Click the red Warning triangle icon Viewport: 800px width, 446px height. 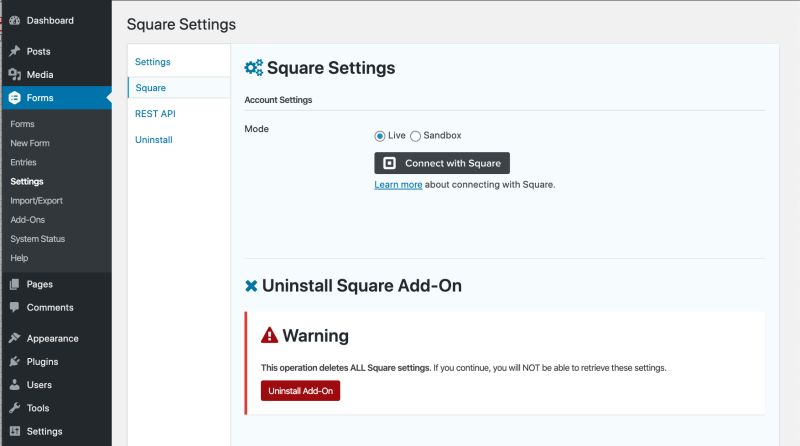point(269,335)
